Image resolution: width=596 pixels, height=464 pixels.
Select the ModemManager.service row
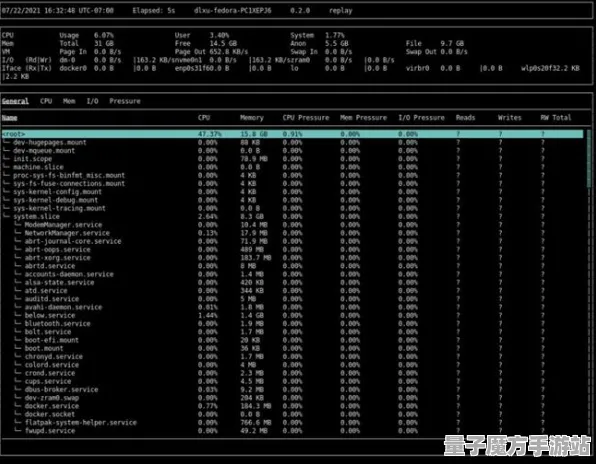(292, 225)
